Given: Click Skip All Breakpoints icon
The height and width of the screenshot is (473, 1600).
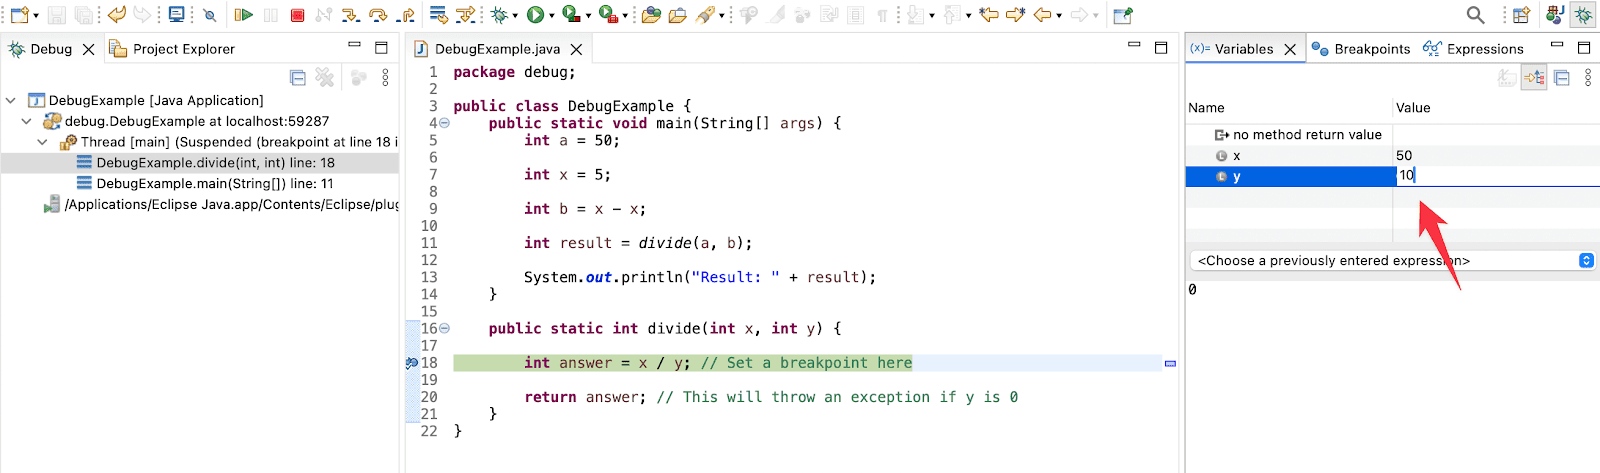Looking at the screenshot, I should 209,15.
